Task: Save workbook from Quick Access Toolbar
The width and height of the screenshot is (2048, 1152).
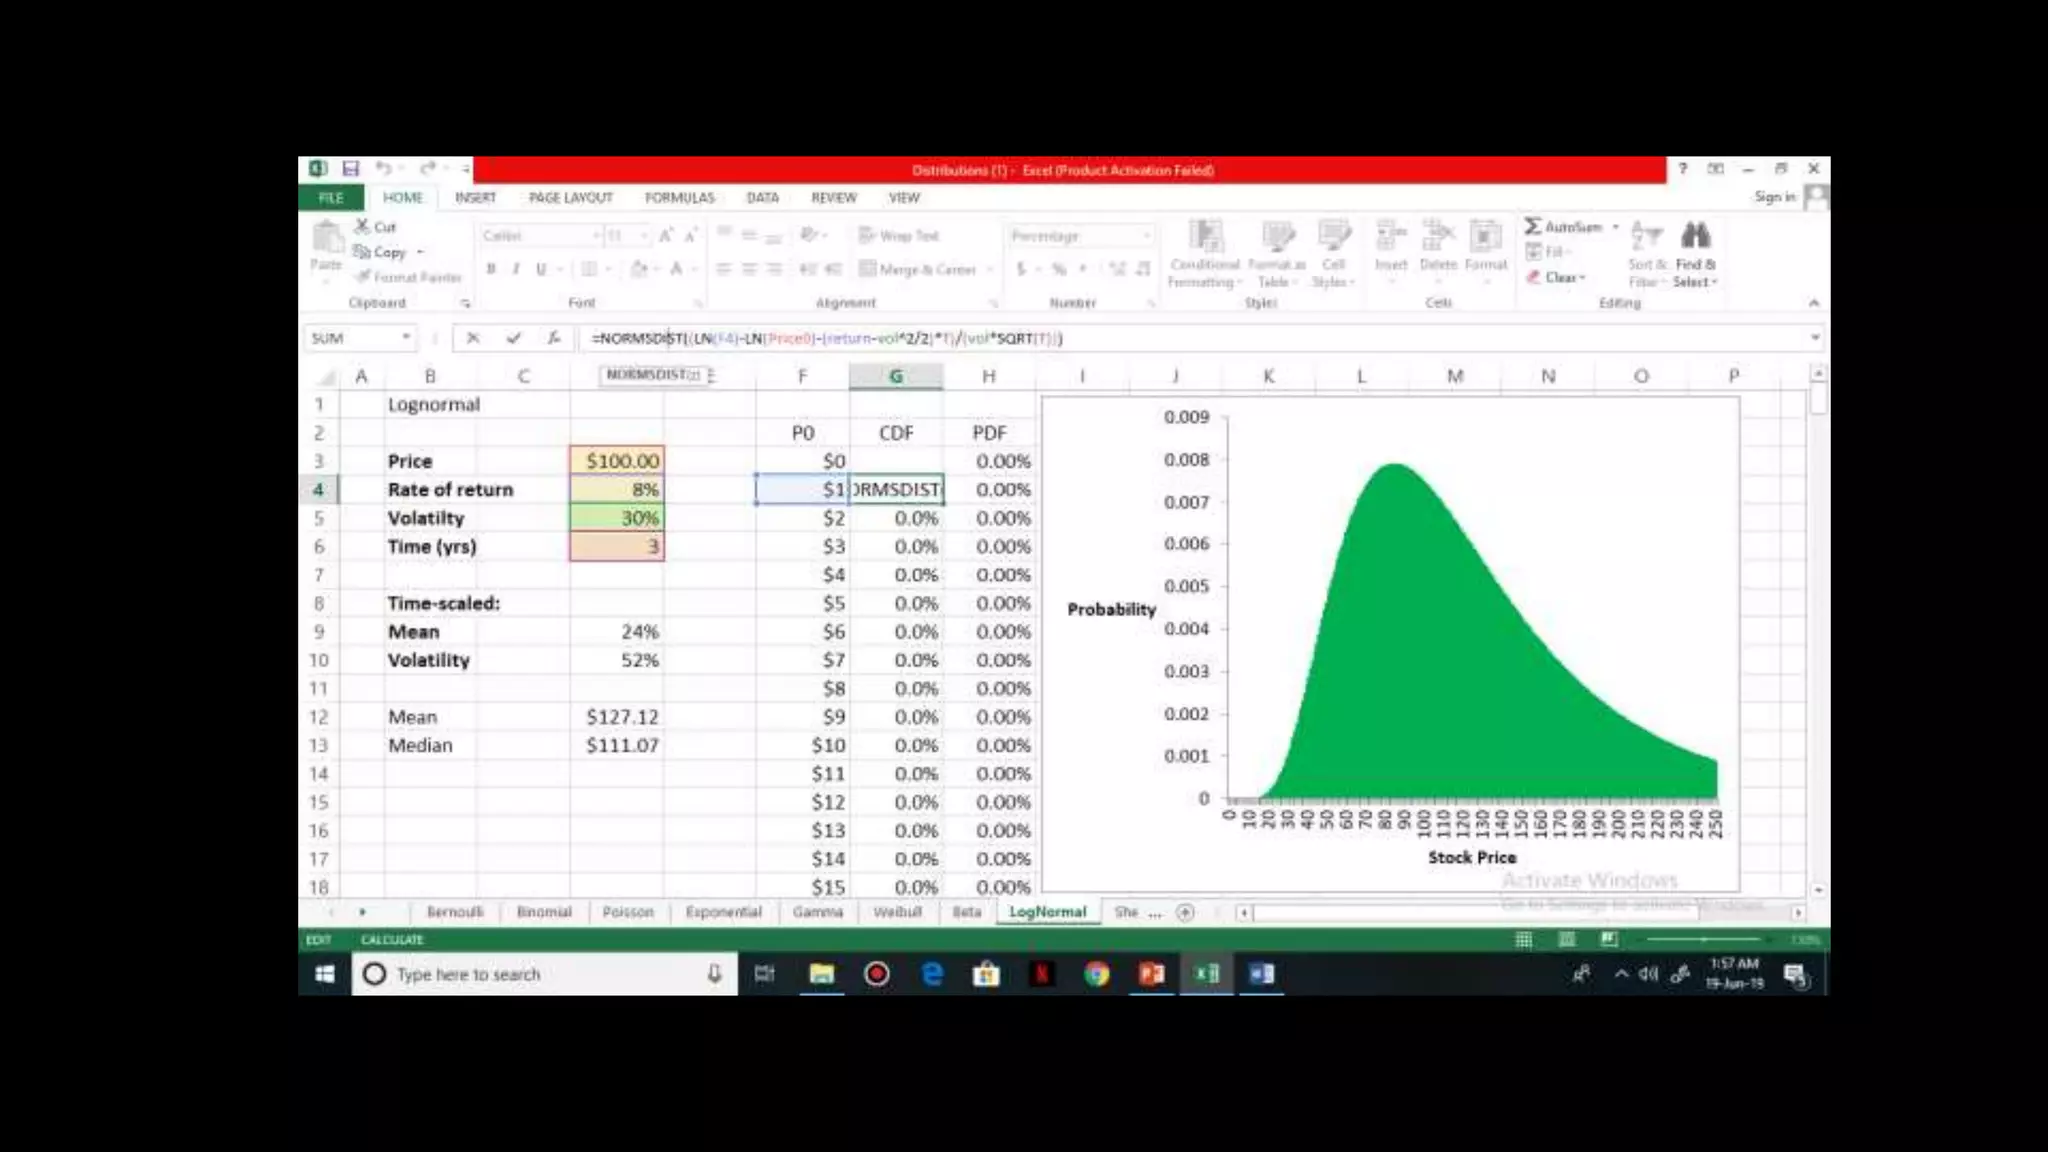Action: click(350, 169)
